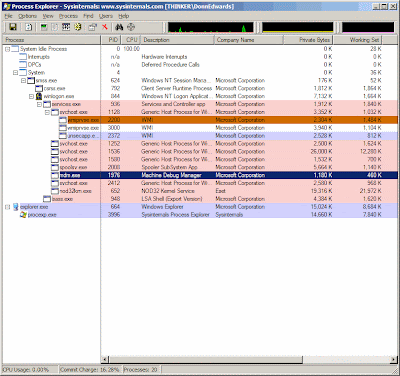
Task: Open the Options menu
Action: click(27, 16)
